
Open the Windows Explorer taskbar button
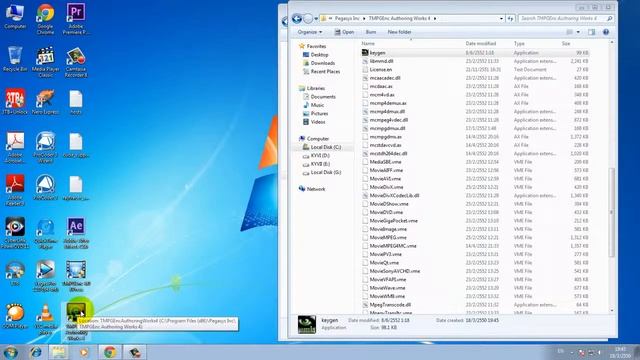tap(59, 352)
